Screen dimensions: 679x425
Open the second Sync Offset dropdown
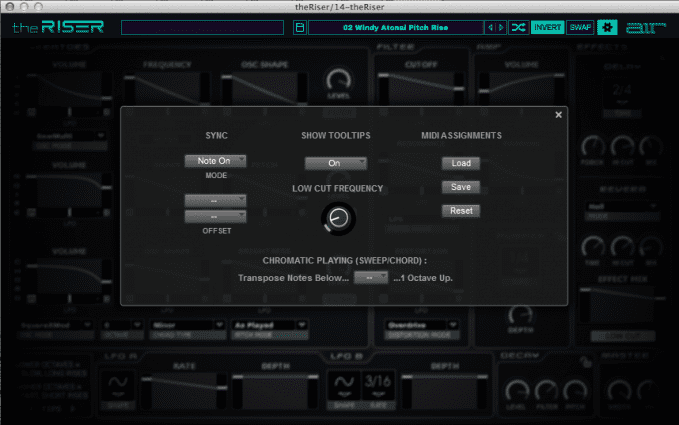click(x=215, y=216)
